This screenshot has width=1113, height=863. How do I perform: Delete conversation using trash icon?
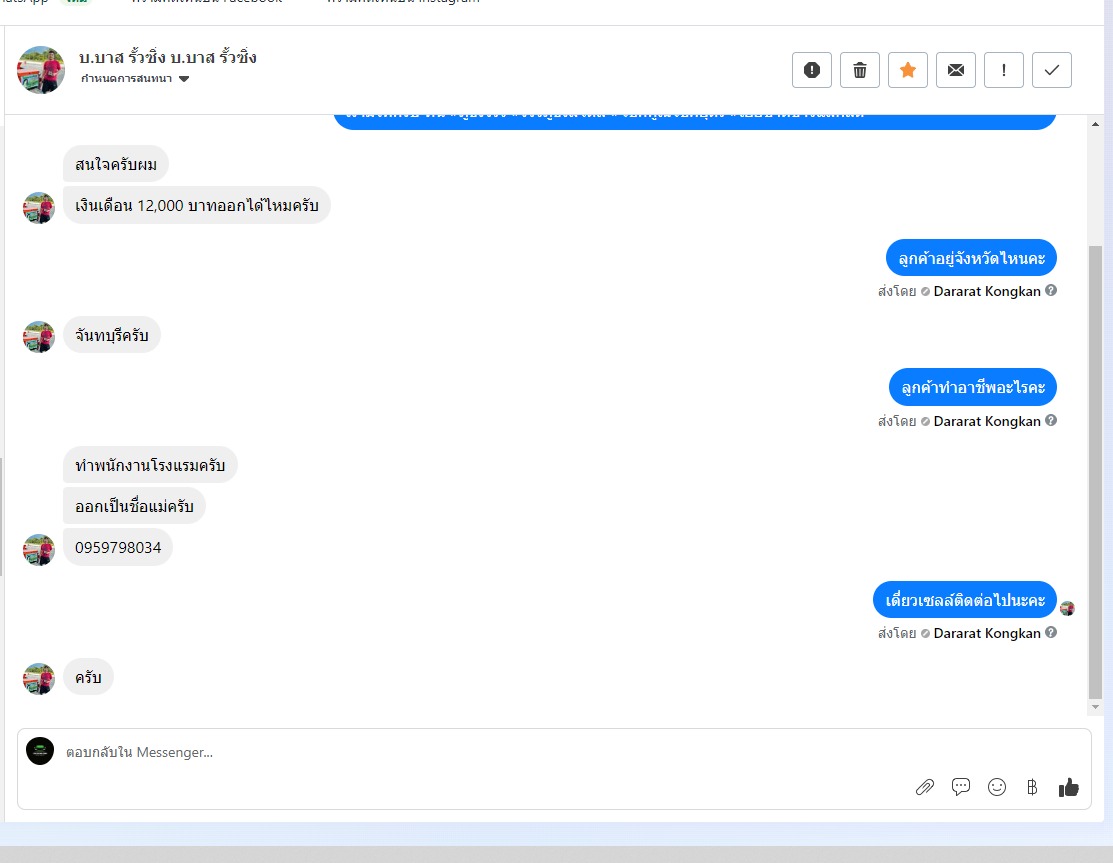click(x=860, y=70)
